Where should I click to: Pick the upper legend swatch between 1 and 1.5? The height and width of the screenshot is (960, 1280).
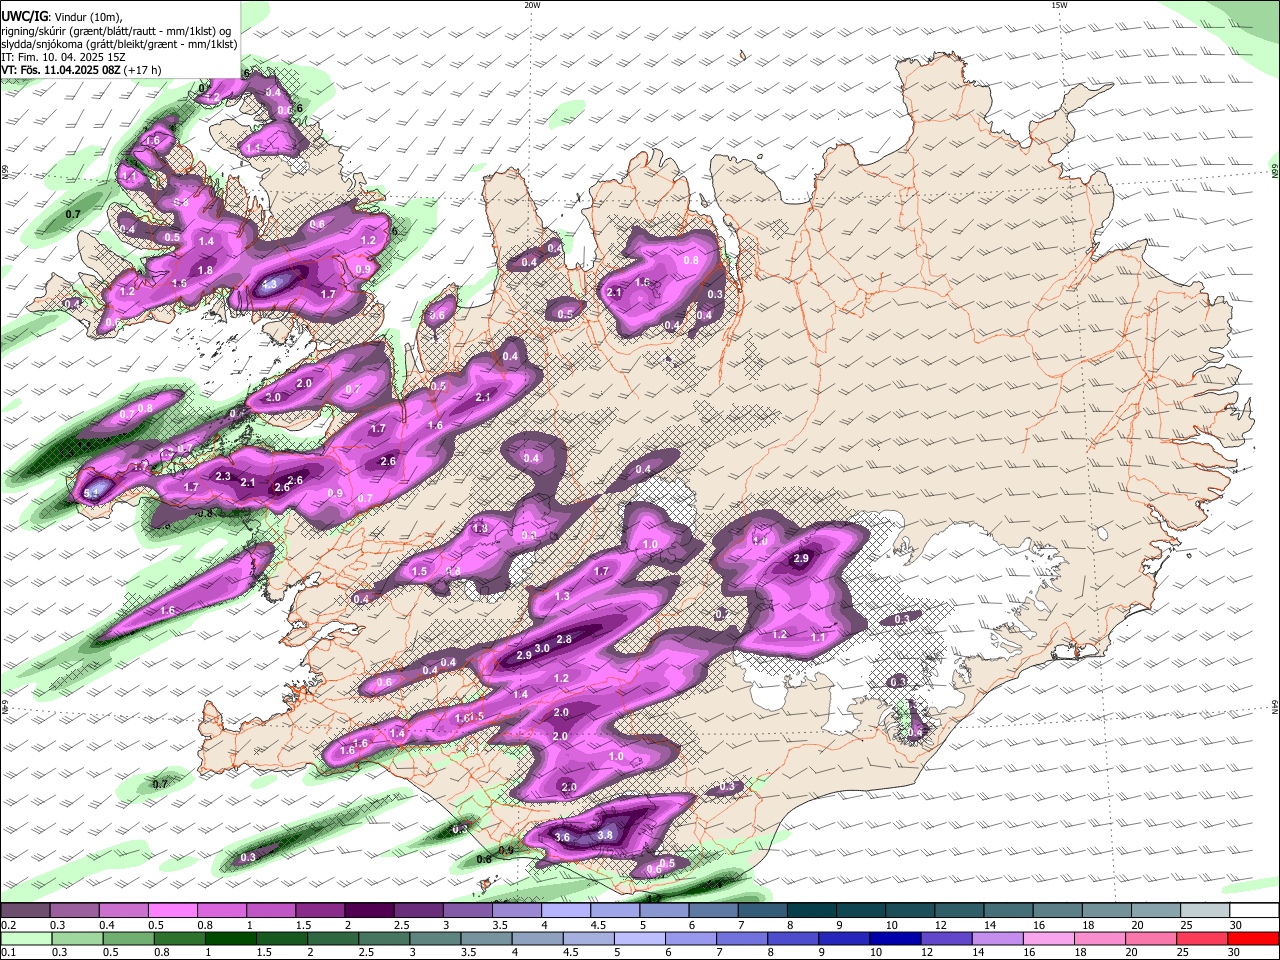tap(270, 911)
